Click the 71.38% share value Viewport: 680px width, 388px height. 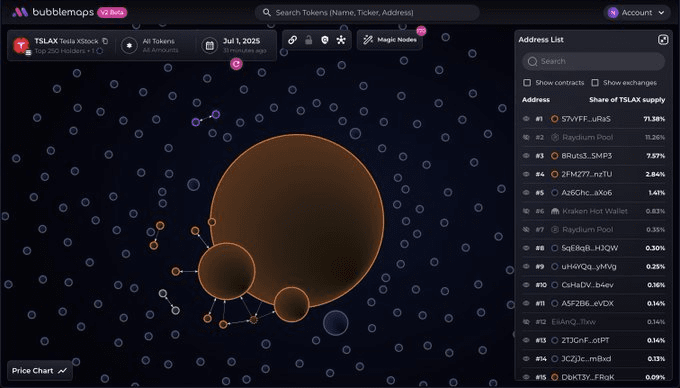tap(654, 119)
